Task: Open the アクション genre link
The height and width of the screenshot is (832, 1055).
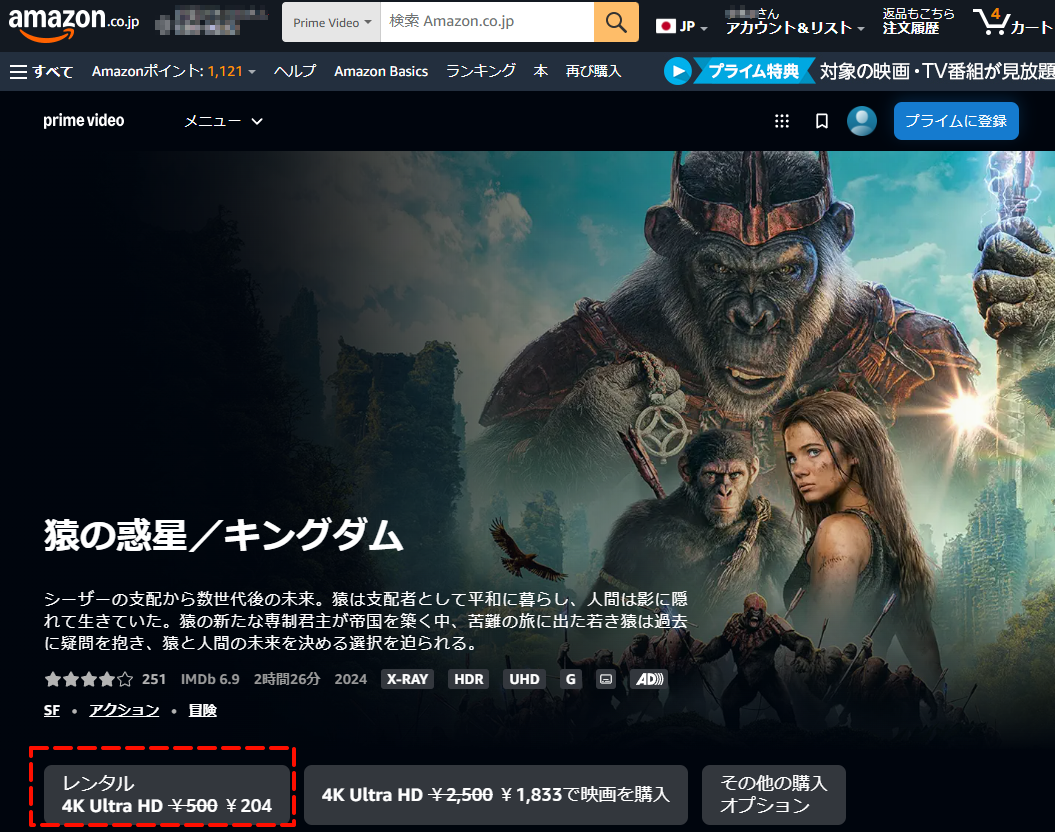Action: point(123,710)
